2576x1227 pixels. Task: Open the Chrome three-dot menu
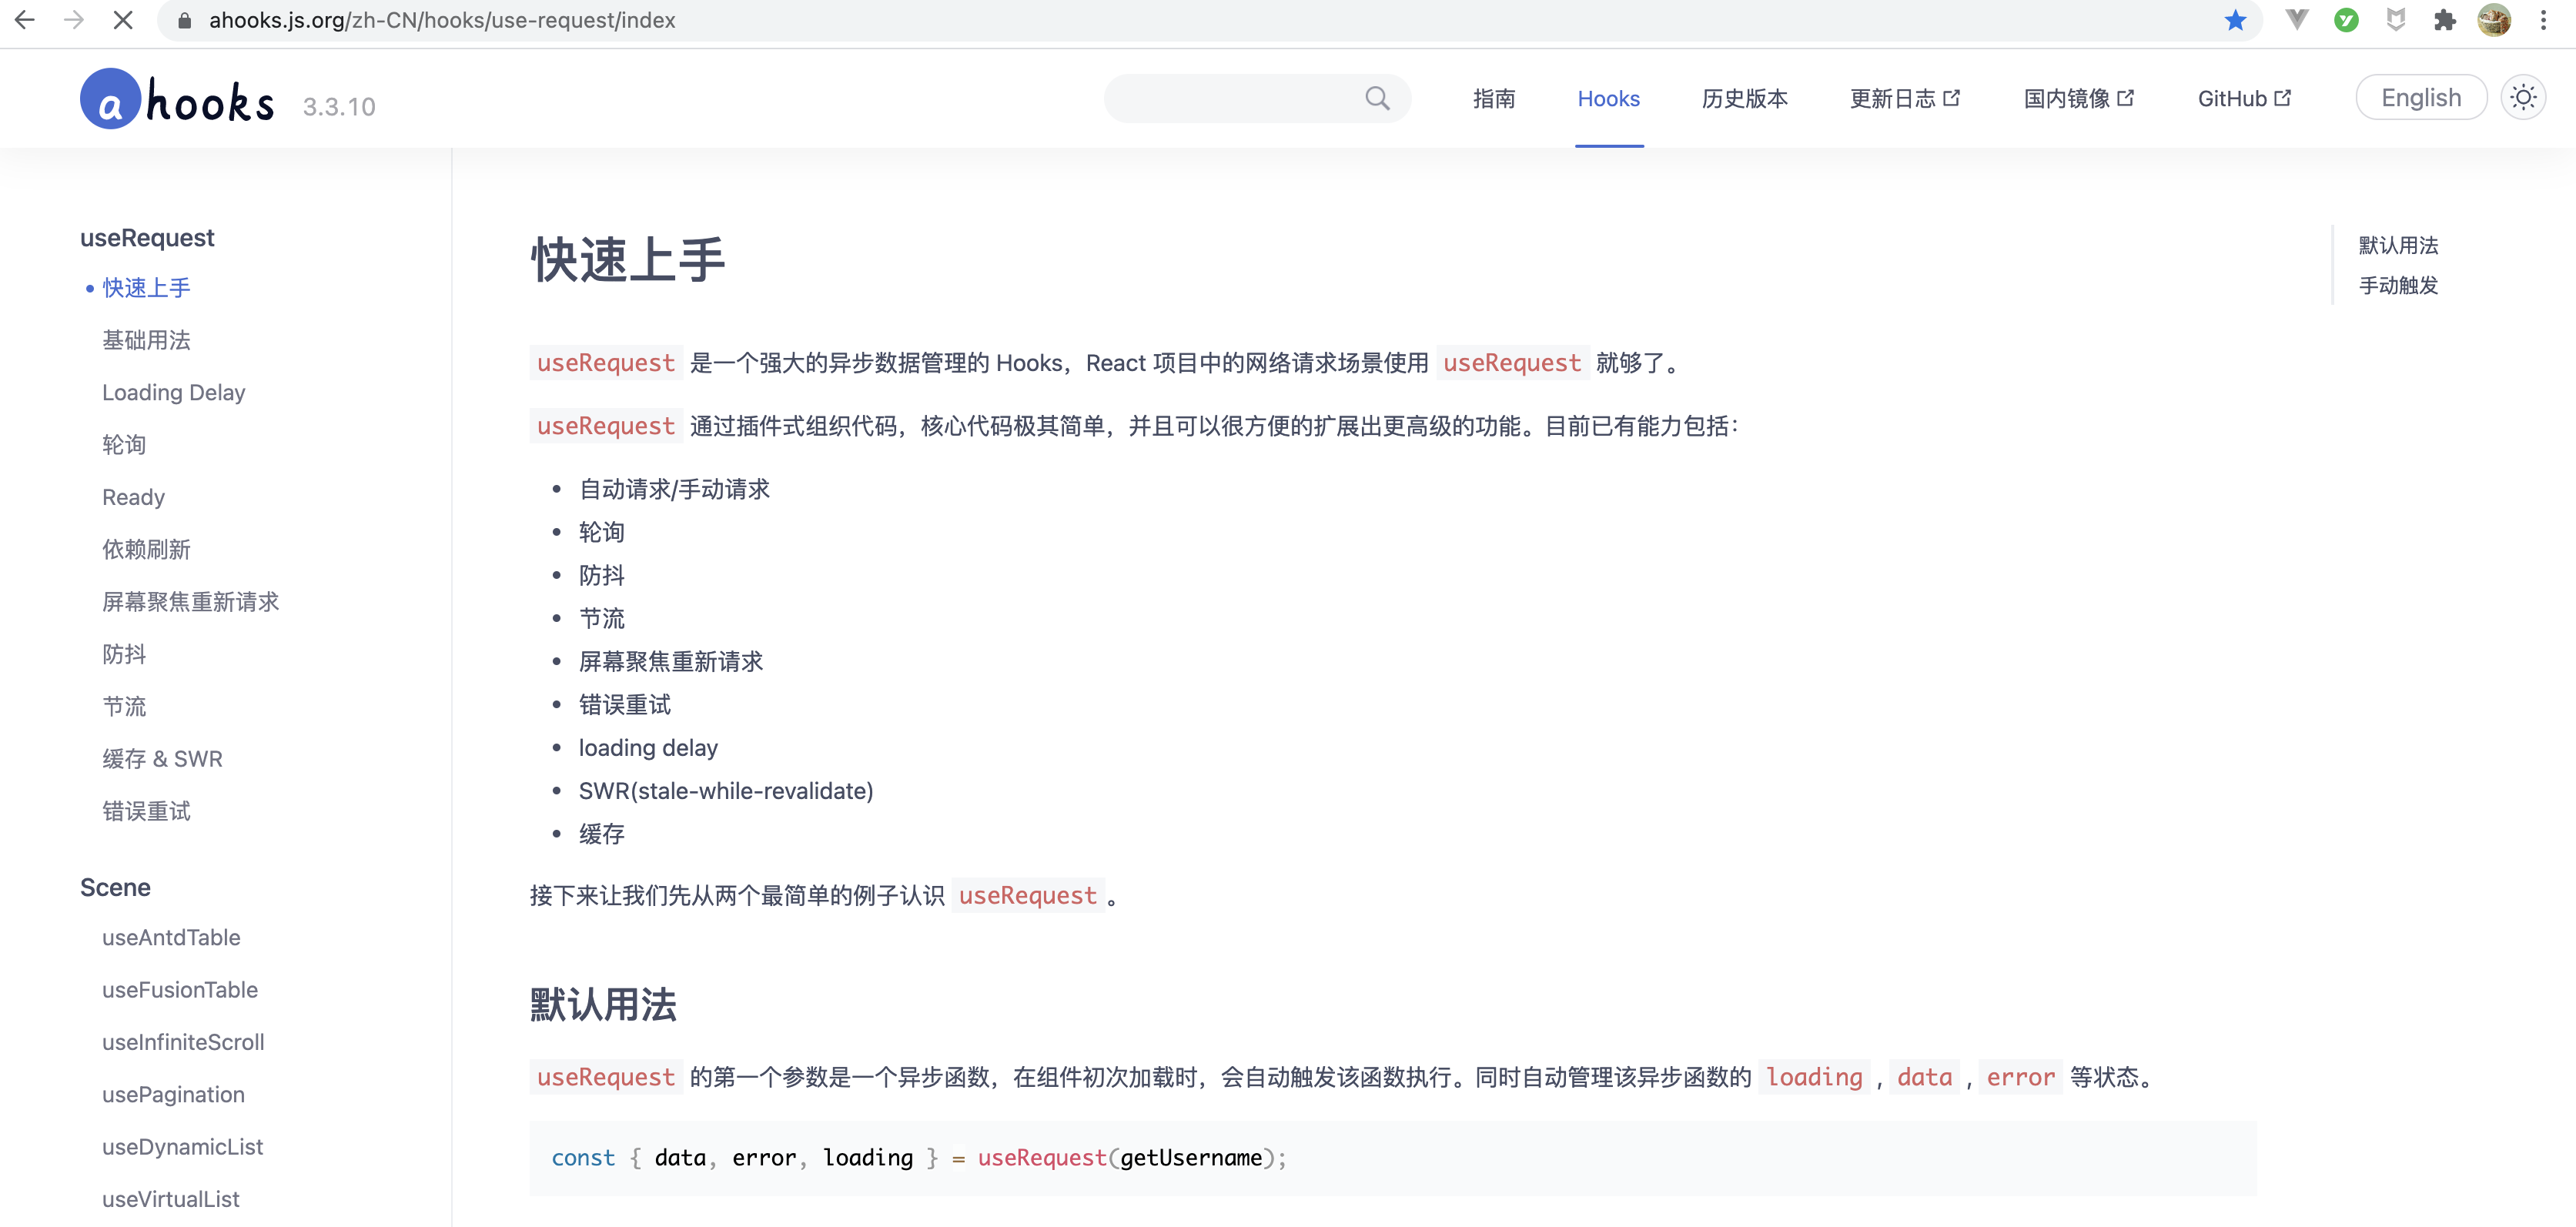(x=2543, y=20)
